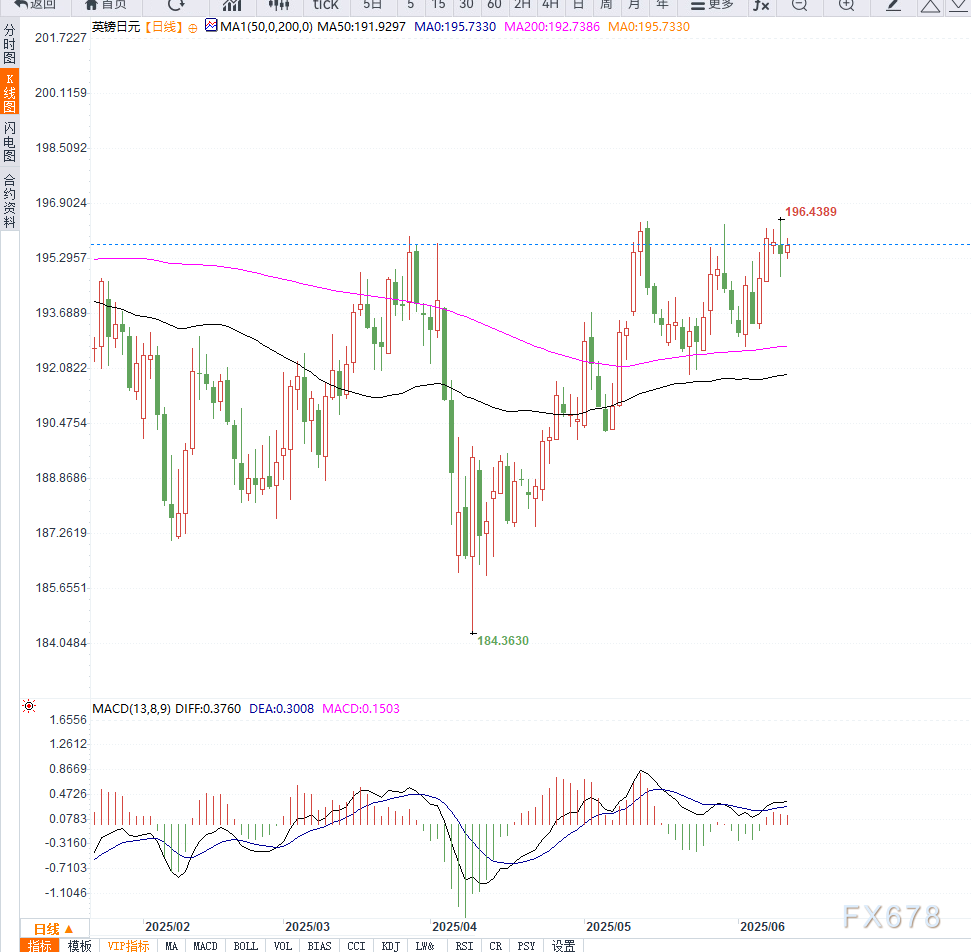Open 设置 settings in bottom bar

[x=563, y=945]
